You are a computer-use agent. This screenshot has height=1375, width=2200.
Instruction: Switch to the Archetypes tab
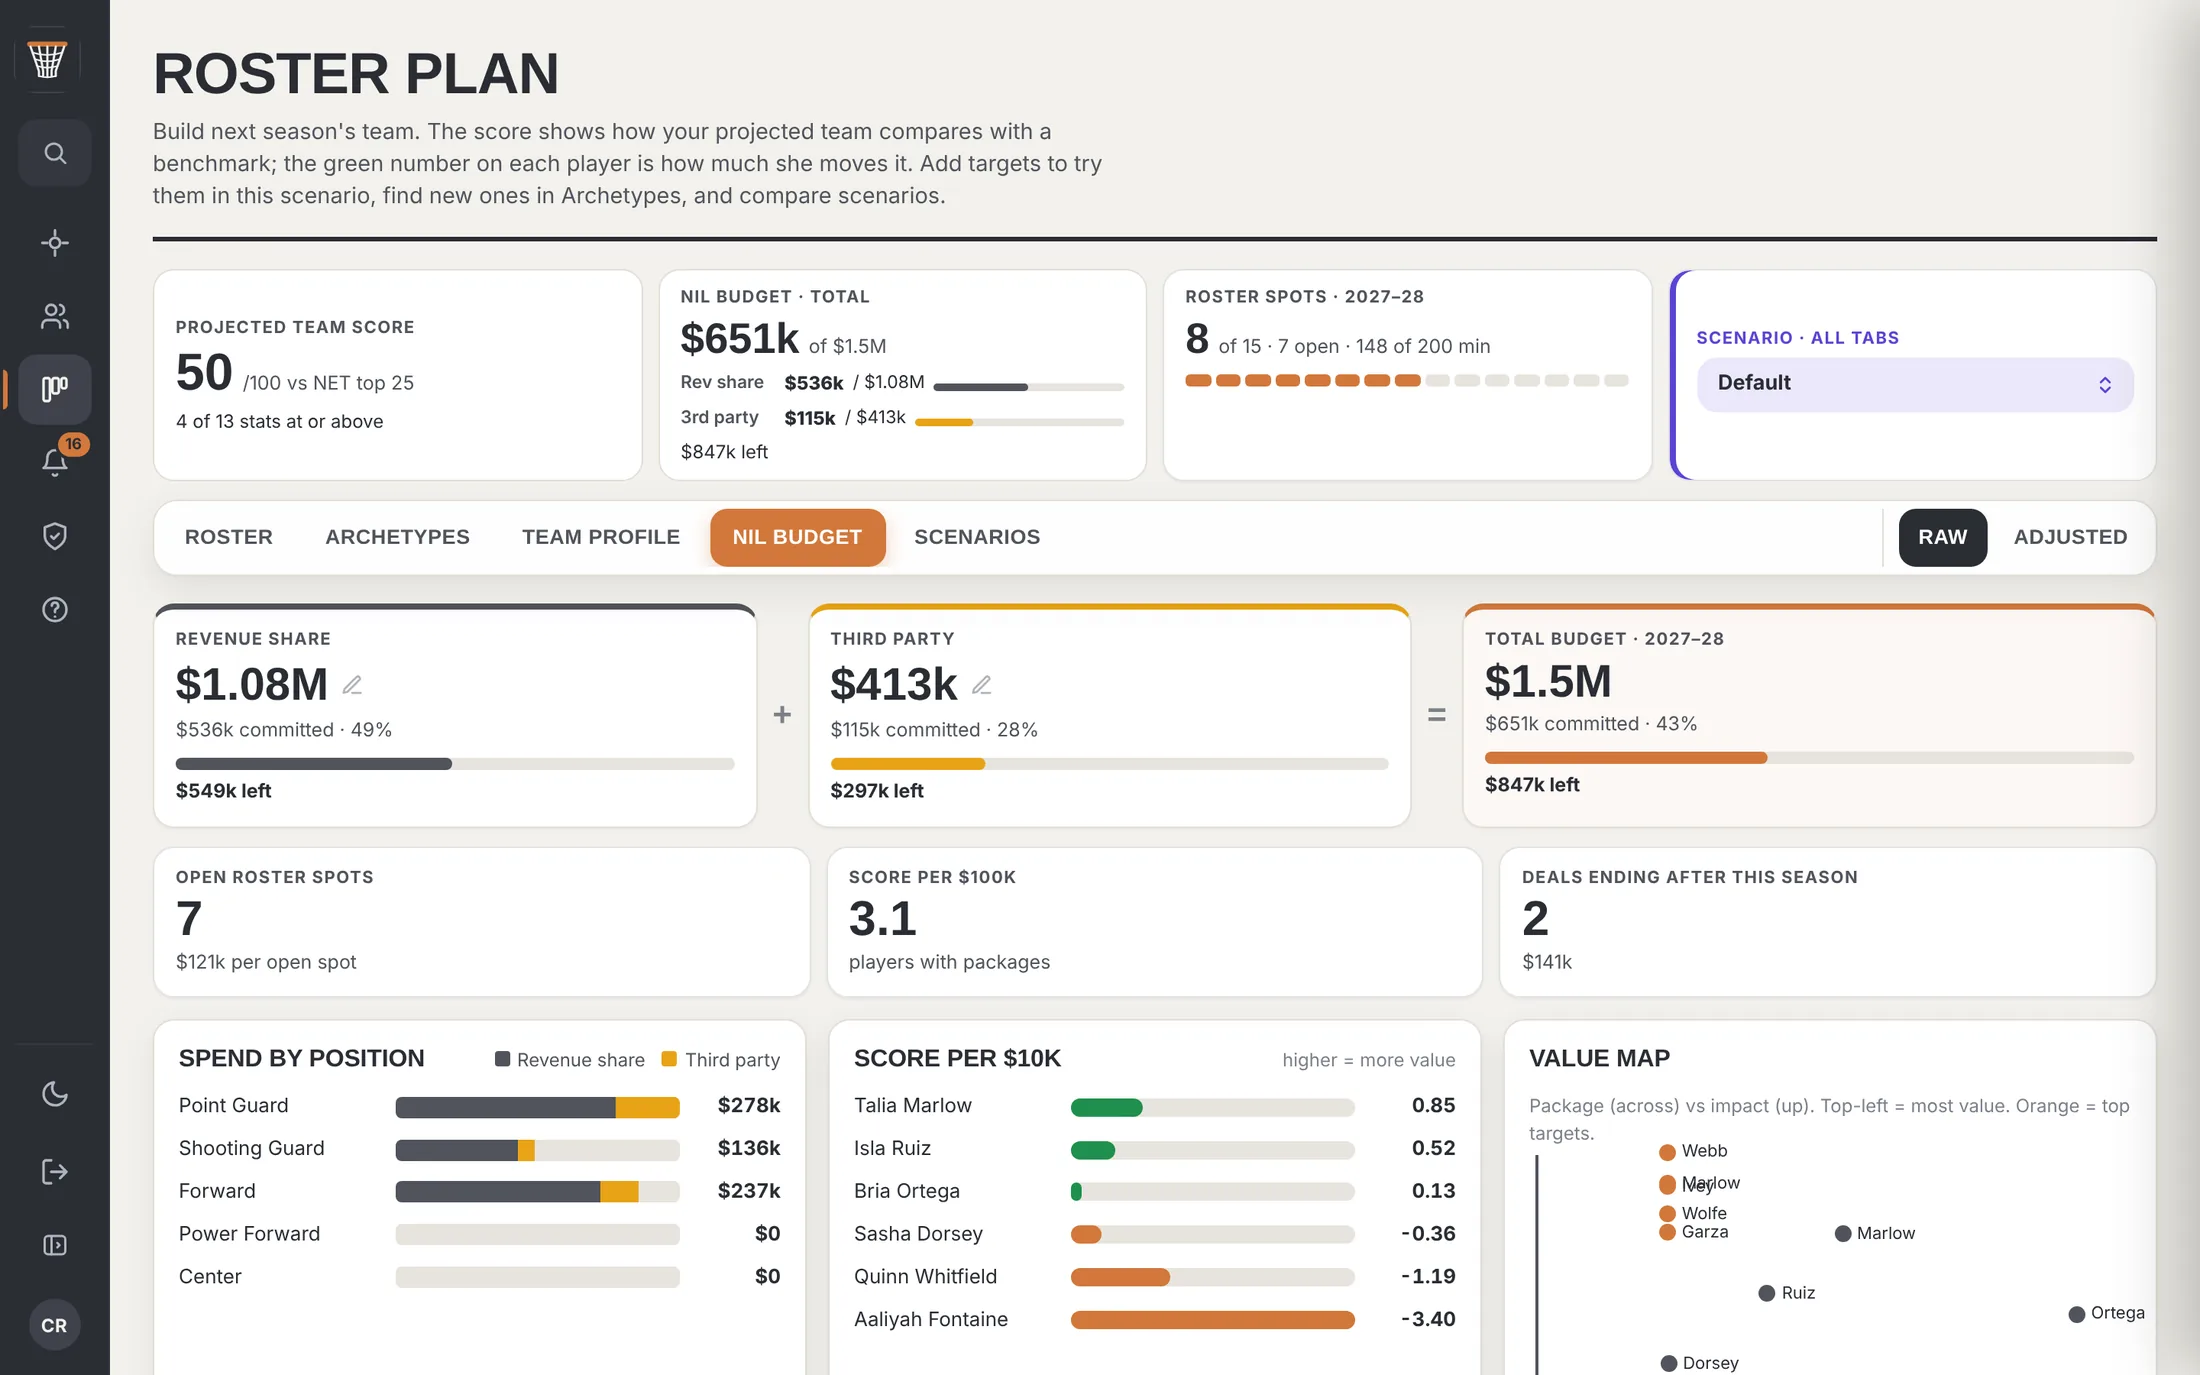pyautogui.click(x=398, y=537)
